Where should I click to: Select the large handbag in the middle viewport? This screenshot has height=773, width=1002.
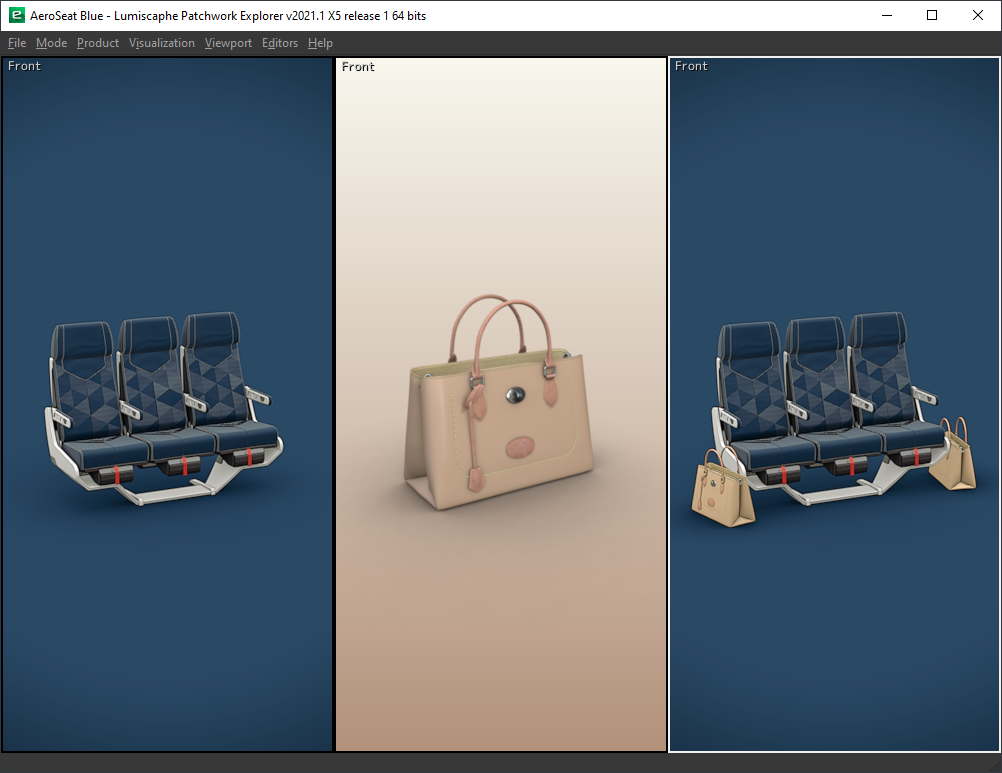[500, 420]
